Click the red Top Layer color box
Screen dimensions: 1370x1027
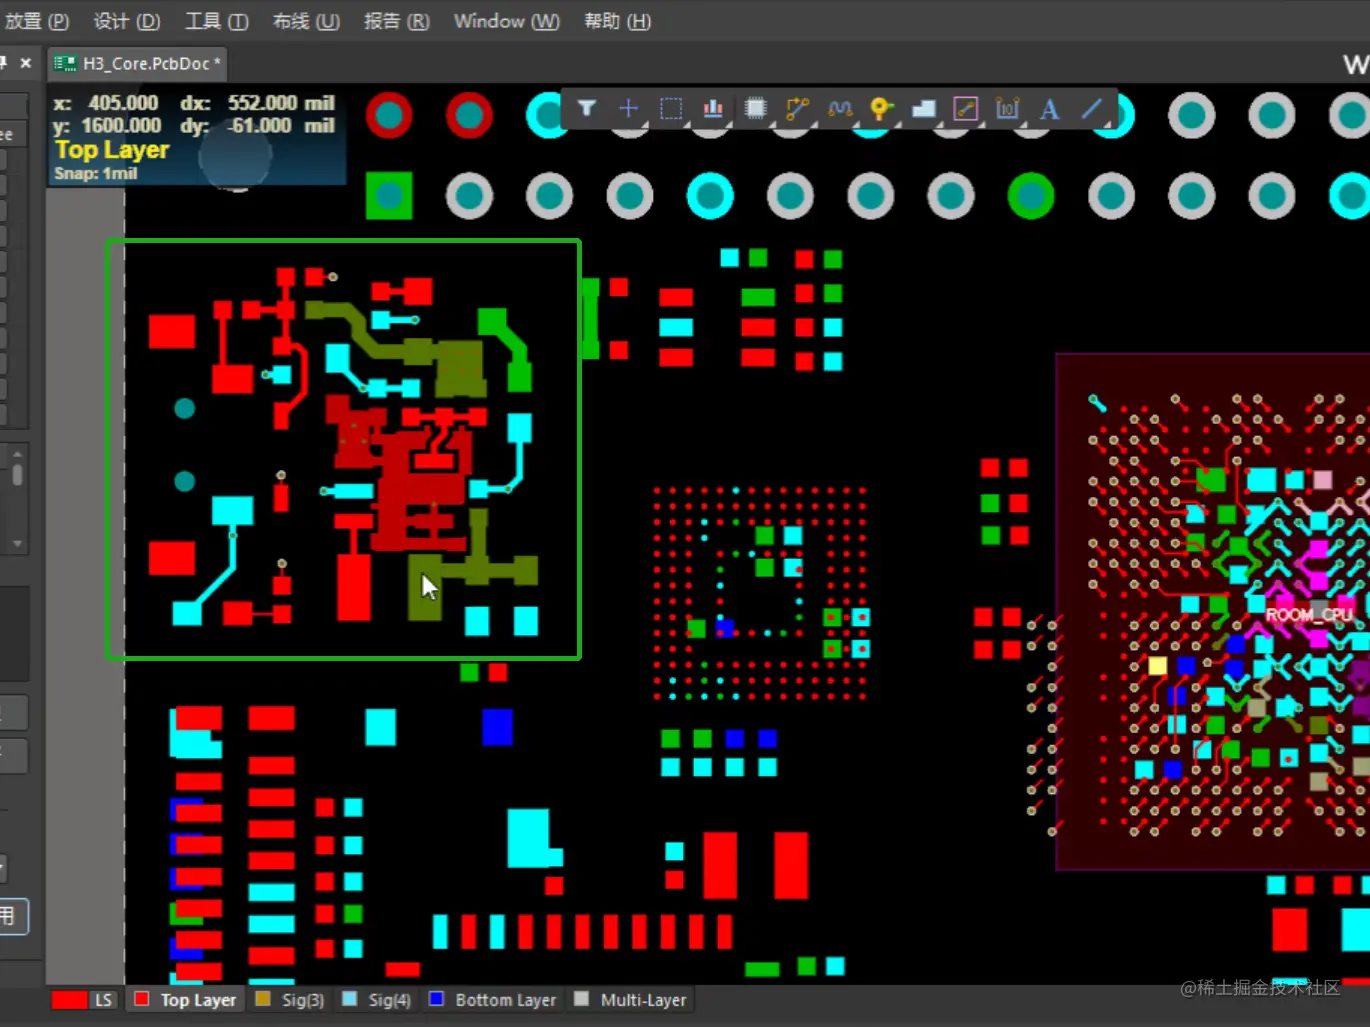click(x=142, y=999)
